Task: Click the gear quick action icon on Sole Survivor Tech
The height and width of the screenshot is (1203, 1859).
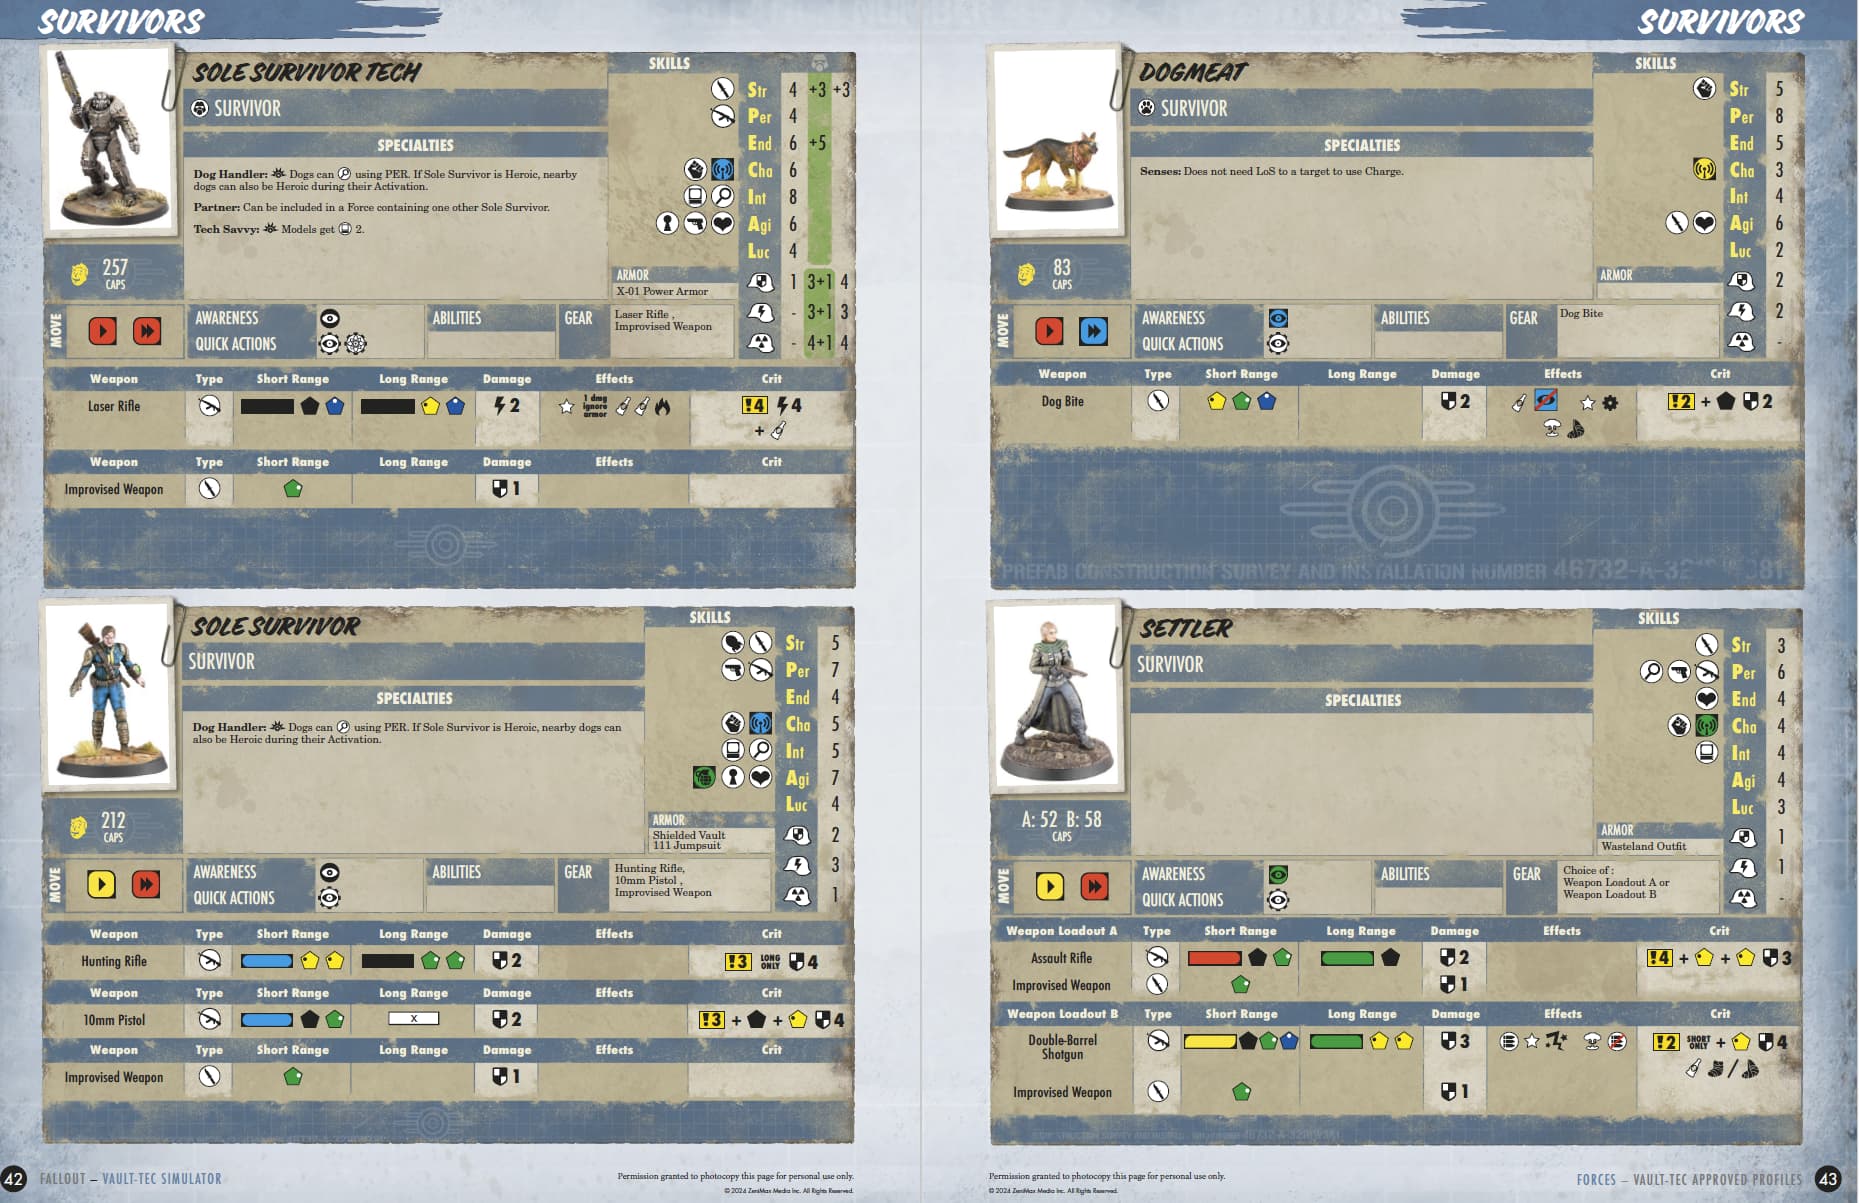Action: (356, 344)
